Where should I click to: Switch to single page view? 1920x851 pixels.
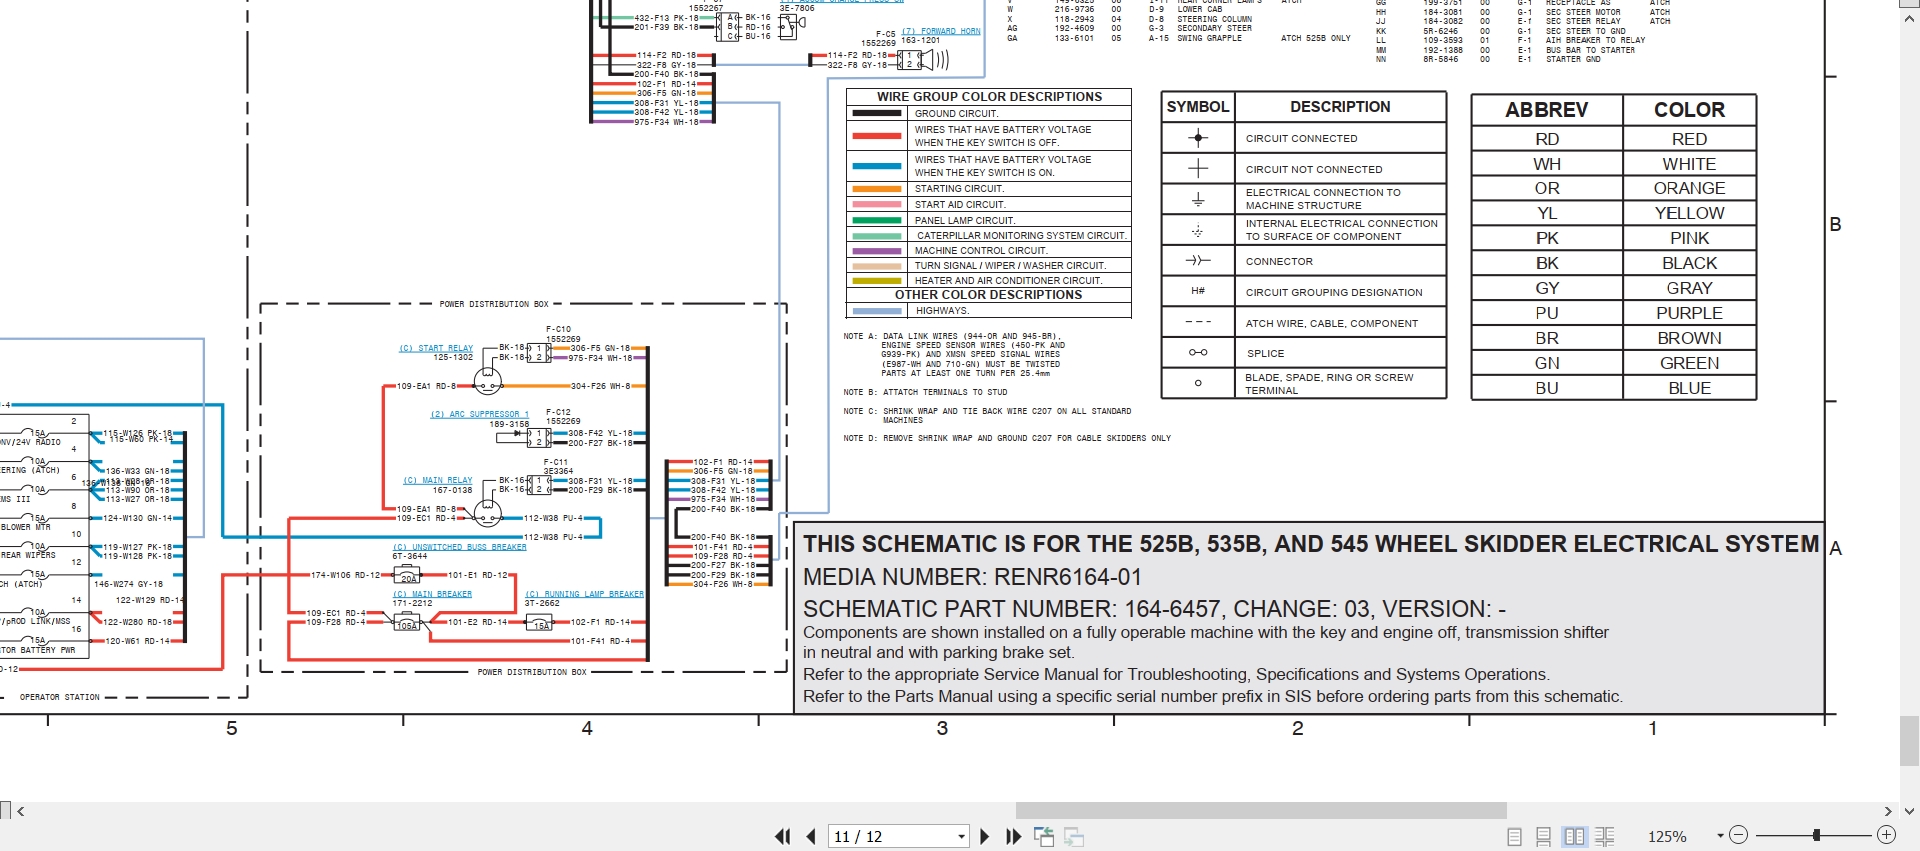[x=1514, y=837]
